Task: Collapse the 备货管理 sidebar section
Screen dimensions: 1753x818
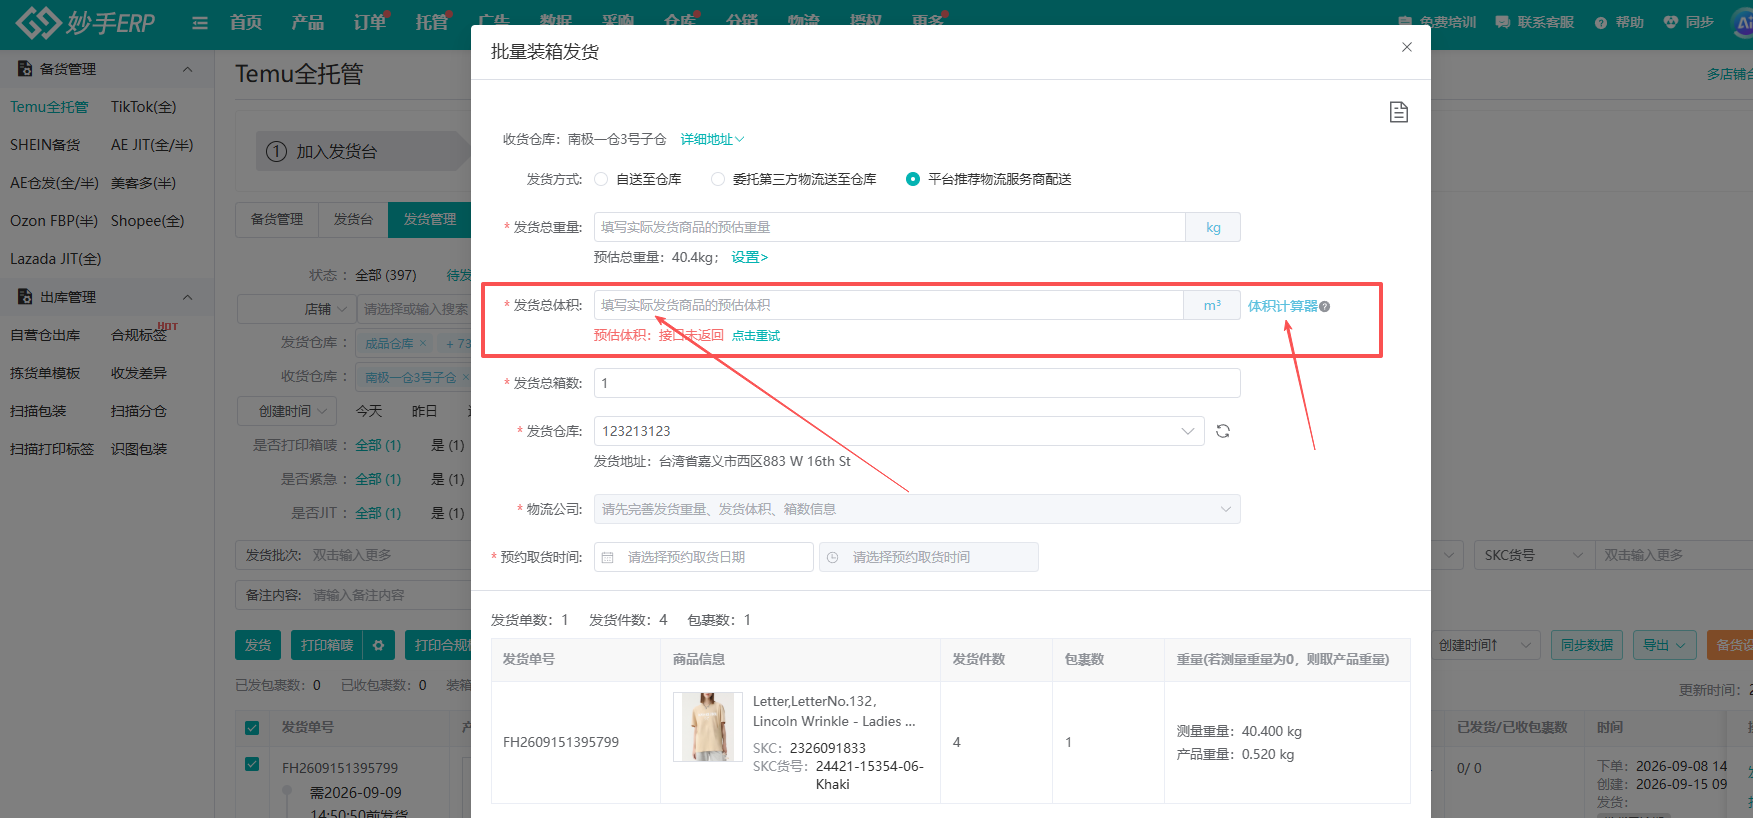Action: coord(187,69)
